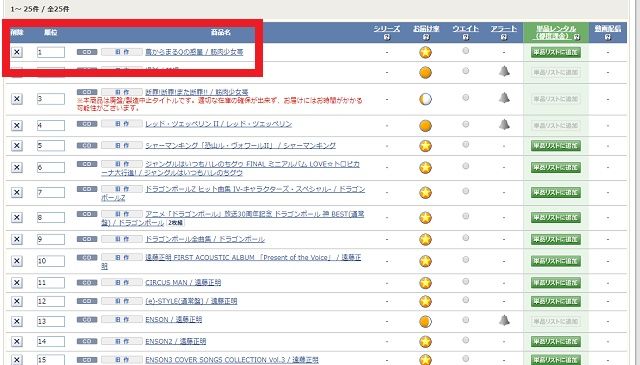640x365 pixels.
Task: Delete the ENSON row ranked 13
Action: point(17,321)
